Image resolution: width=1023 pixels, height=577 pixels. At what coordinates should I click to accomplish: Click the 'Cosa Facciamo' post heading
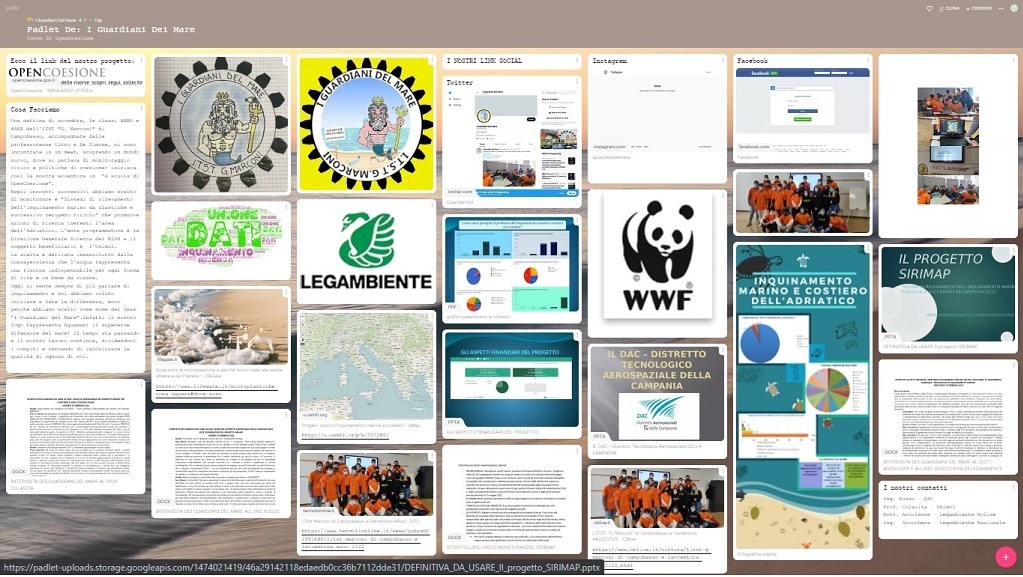[x=35, y=109]
